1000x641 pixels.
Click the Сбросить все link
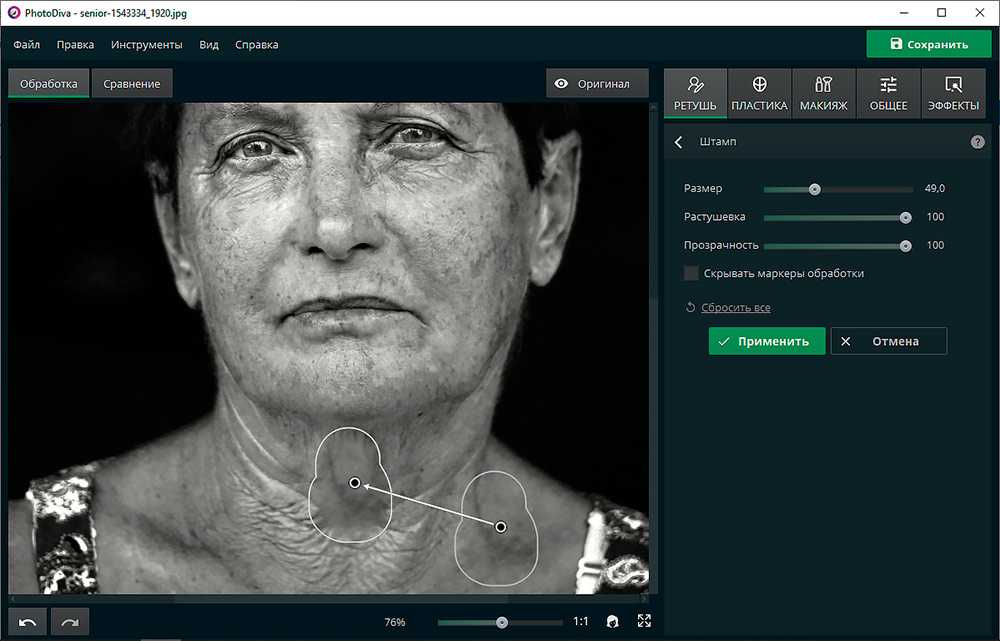pos(735,308)
